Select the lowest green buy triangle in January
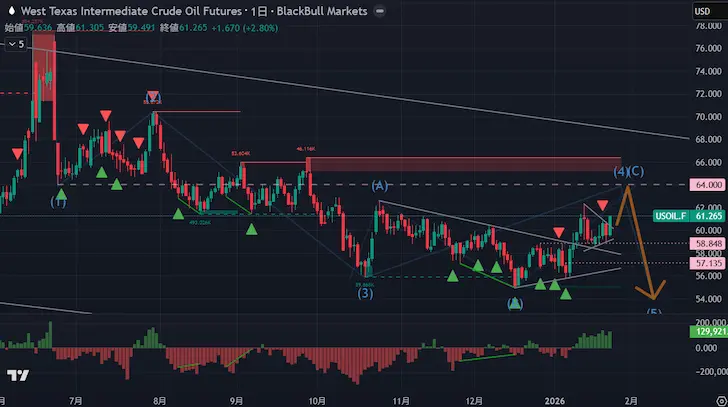728x407 pixels. point(566,293)
